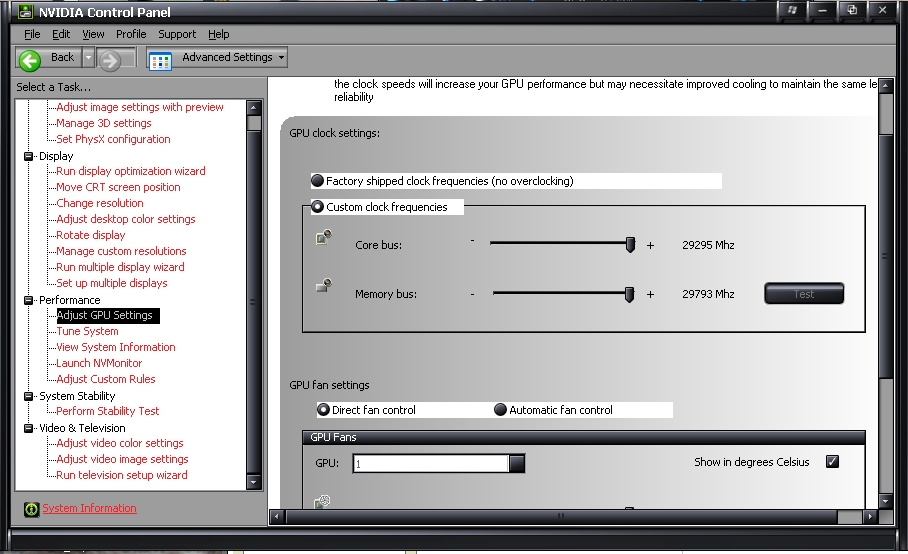Click the Core bus chip icon
908x554 pixels.
[x=323, y=238]
